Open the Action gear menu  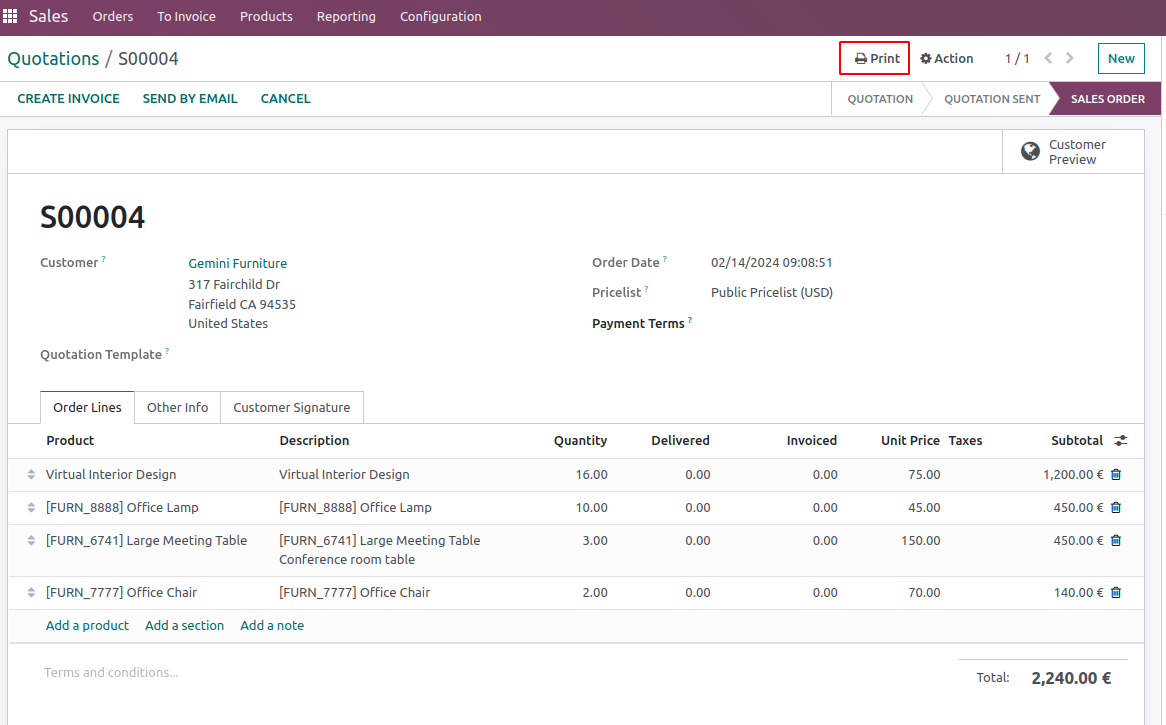pyautogui.click(x=946, y=59)
